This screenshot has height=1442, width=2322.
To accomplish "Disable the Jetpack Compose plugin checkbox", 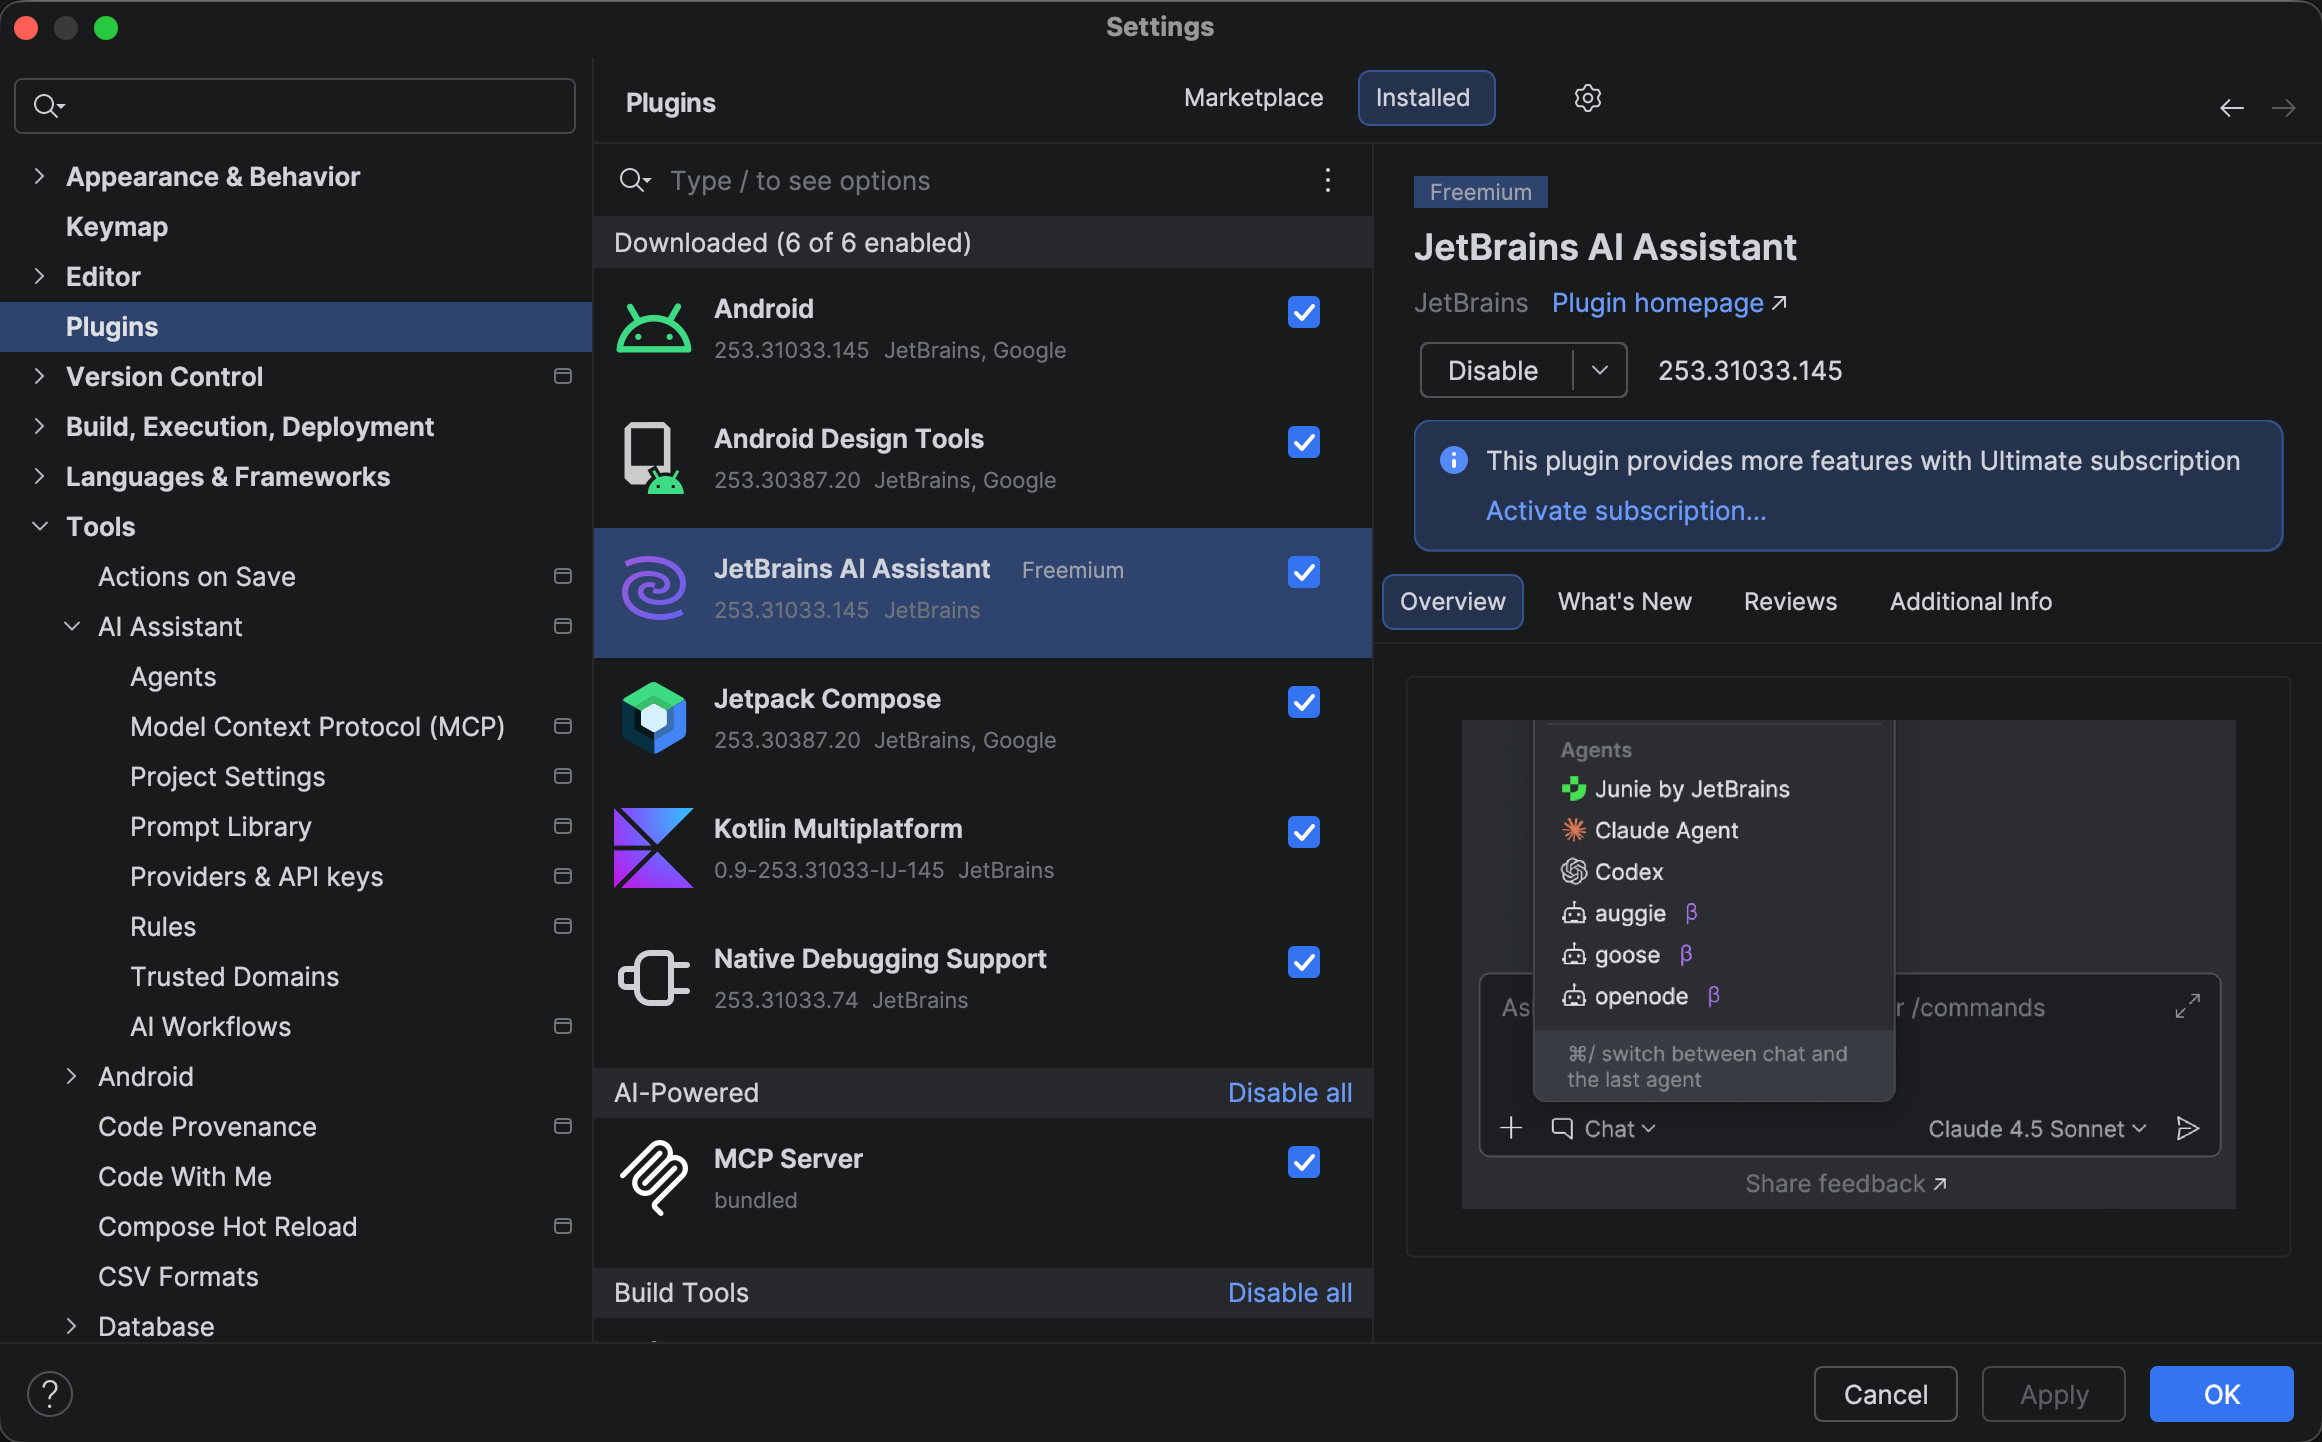I will [1304, 702].
